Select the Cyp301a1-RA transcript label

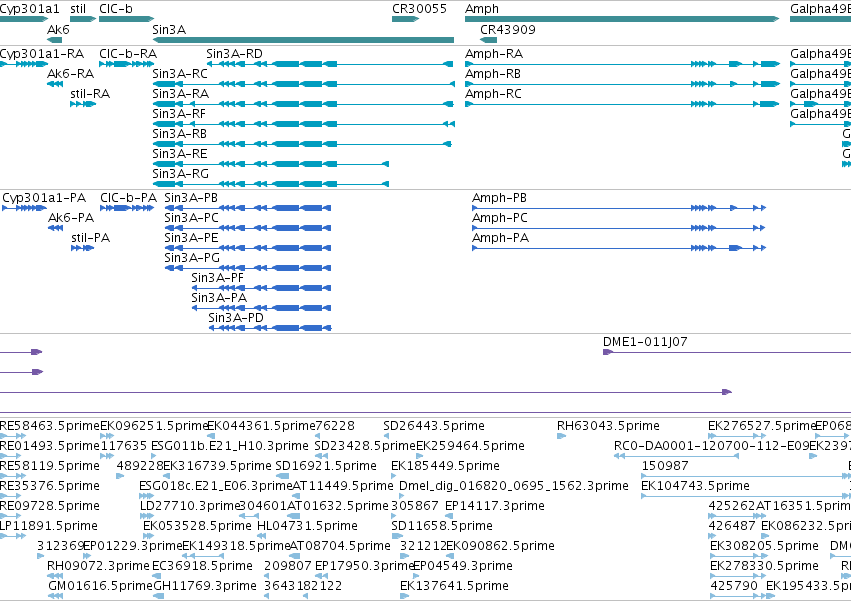tap(42, 54)
